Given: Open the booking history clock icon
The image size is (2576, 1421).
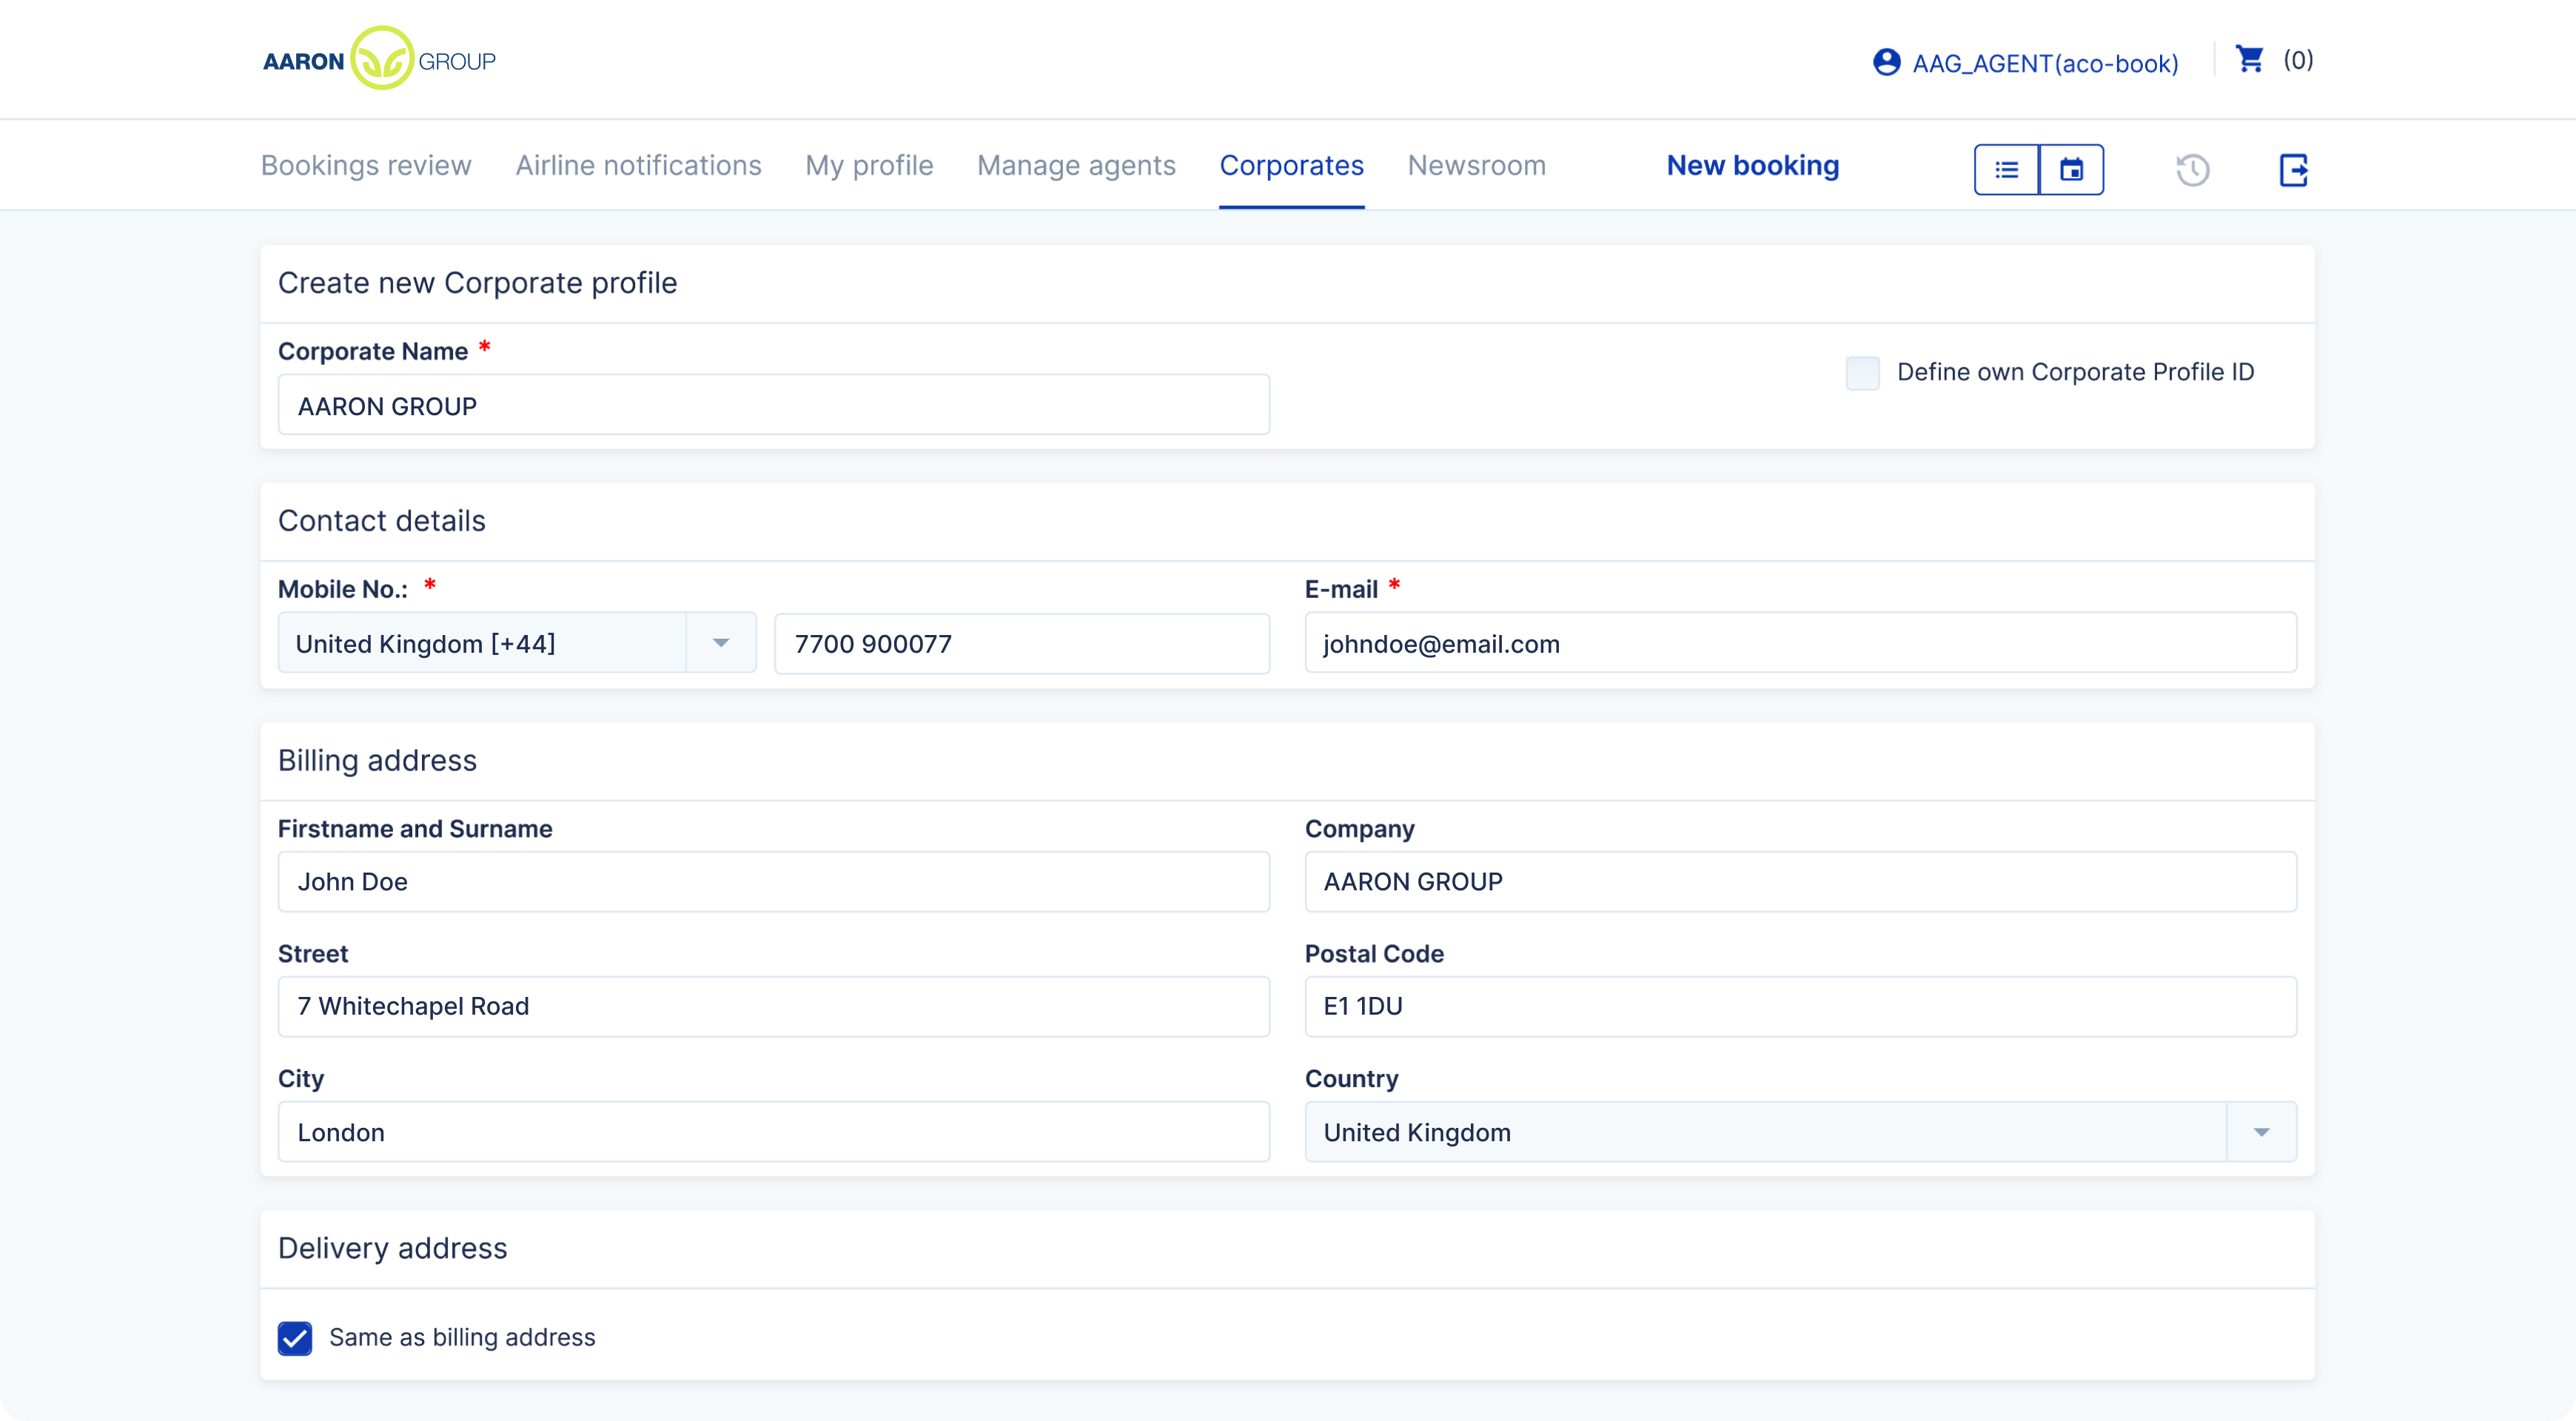Looking at the screenshot, I should [2192, 169].
